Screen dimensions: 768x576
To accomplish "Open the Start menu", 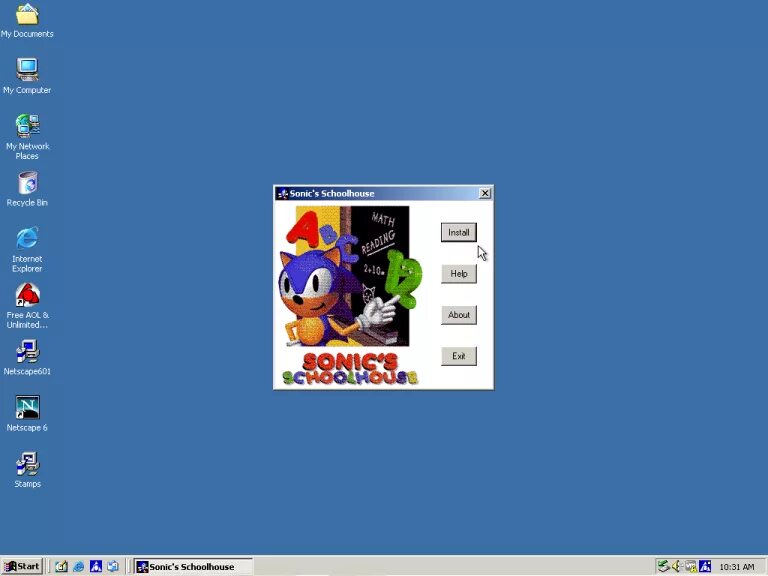I will [22, 567].
